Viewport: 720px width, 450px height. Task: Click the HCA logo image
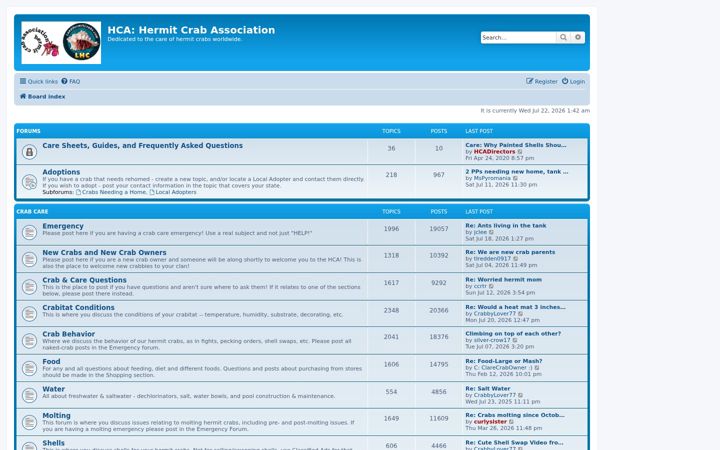61,43
